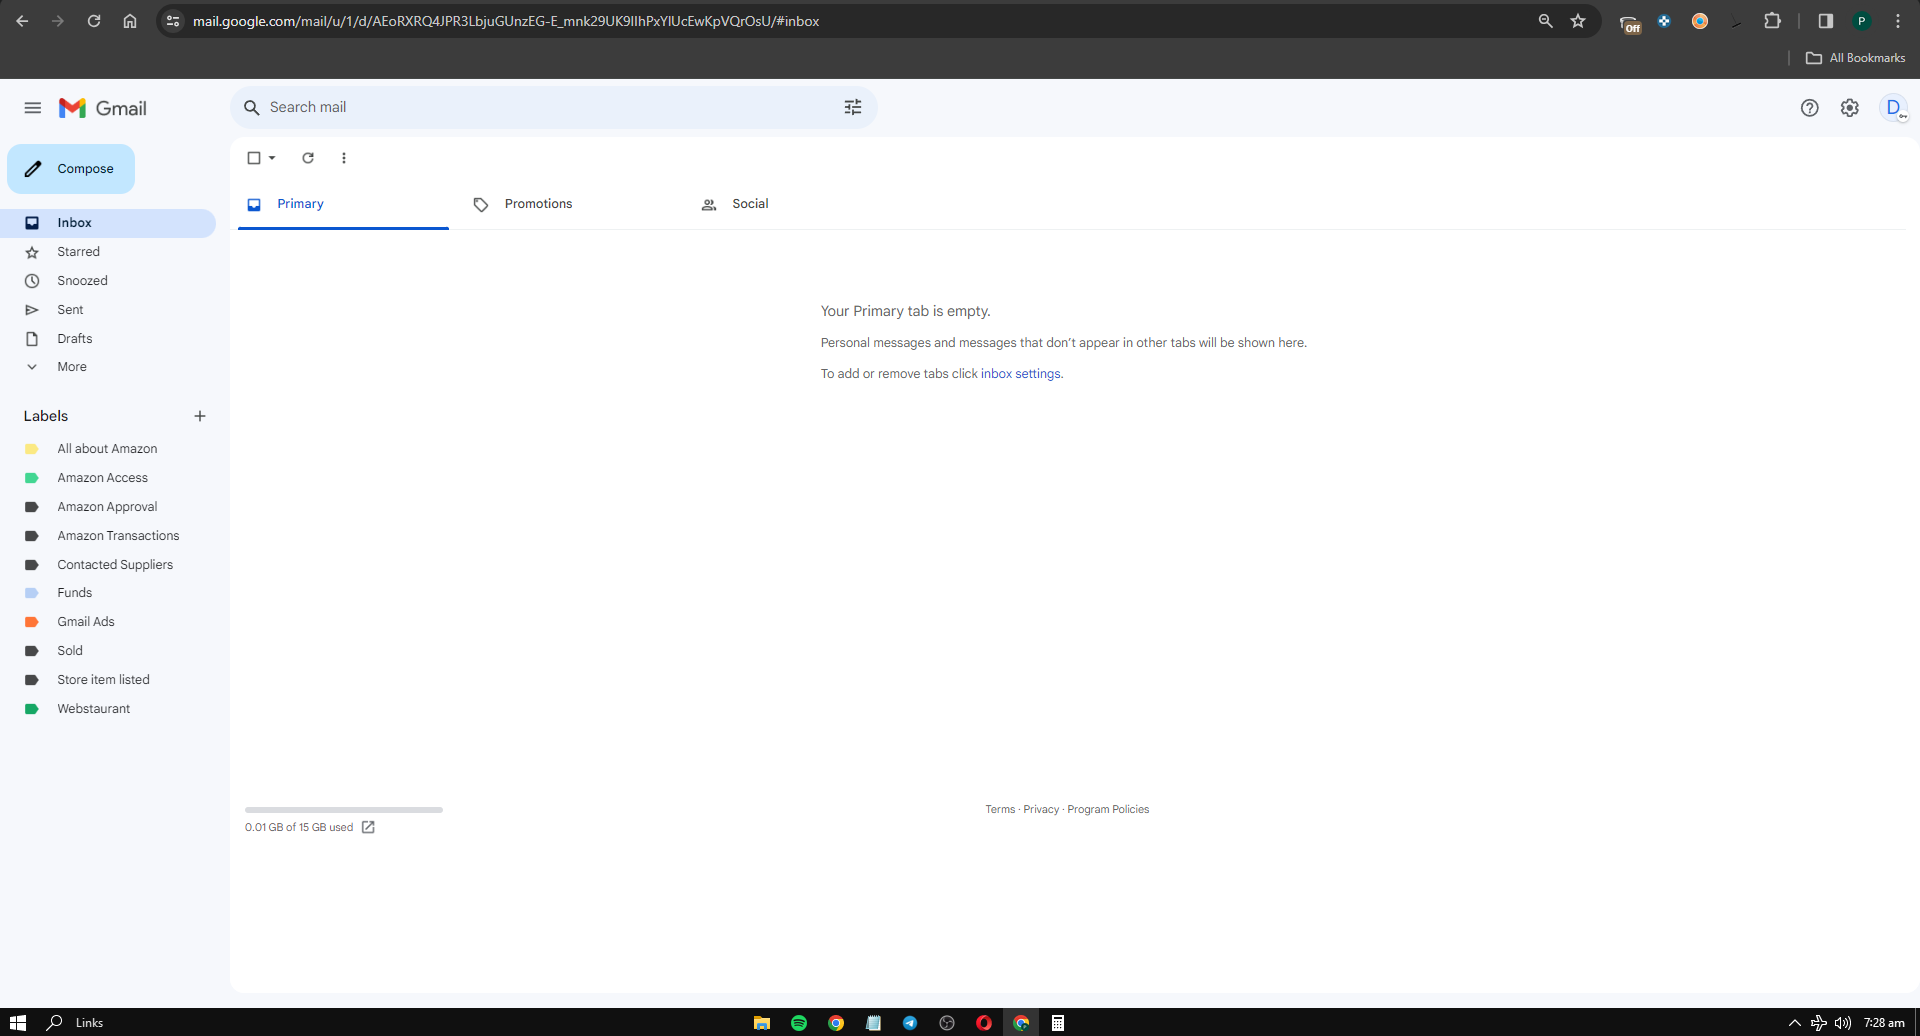Click the Privacy link
Screen dimensions: 1920x1036
[x=1041, y=810]
